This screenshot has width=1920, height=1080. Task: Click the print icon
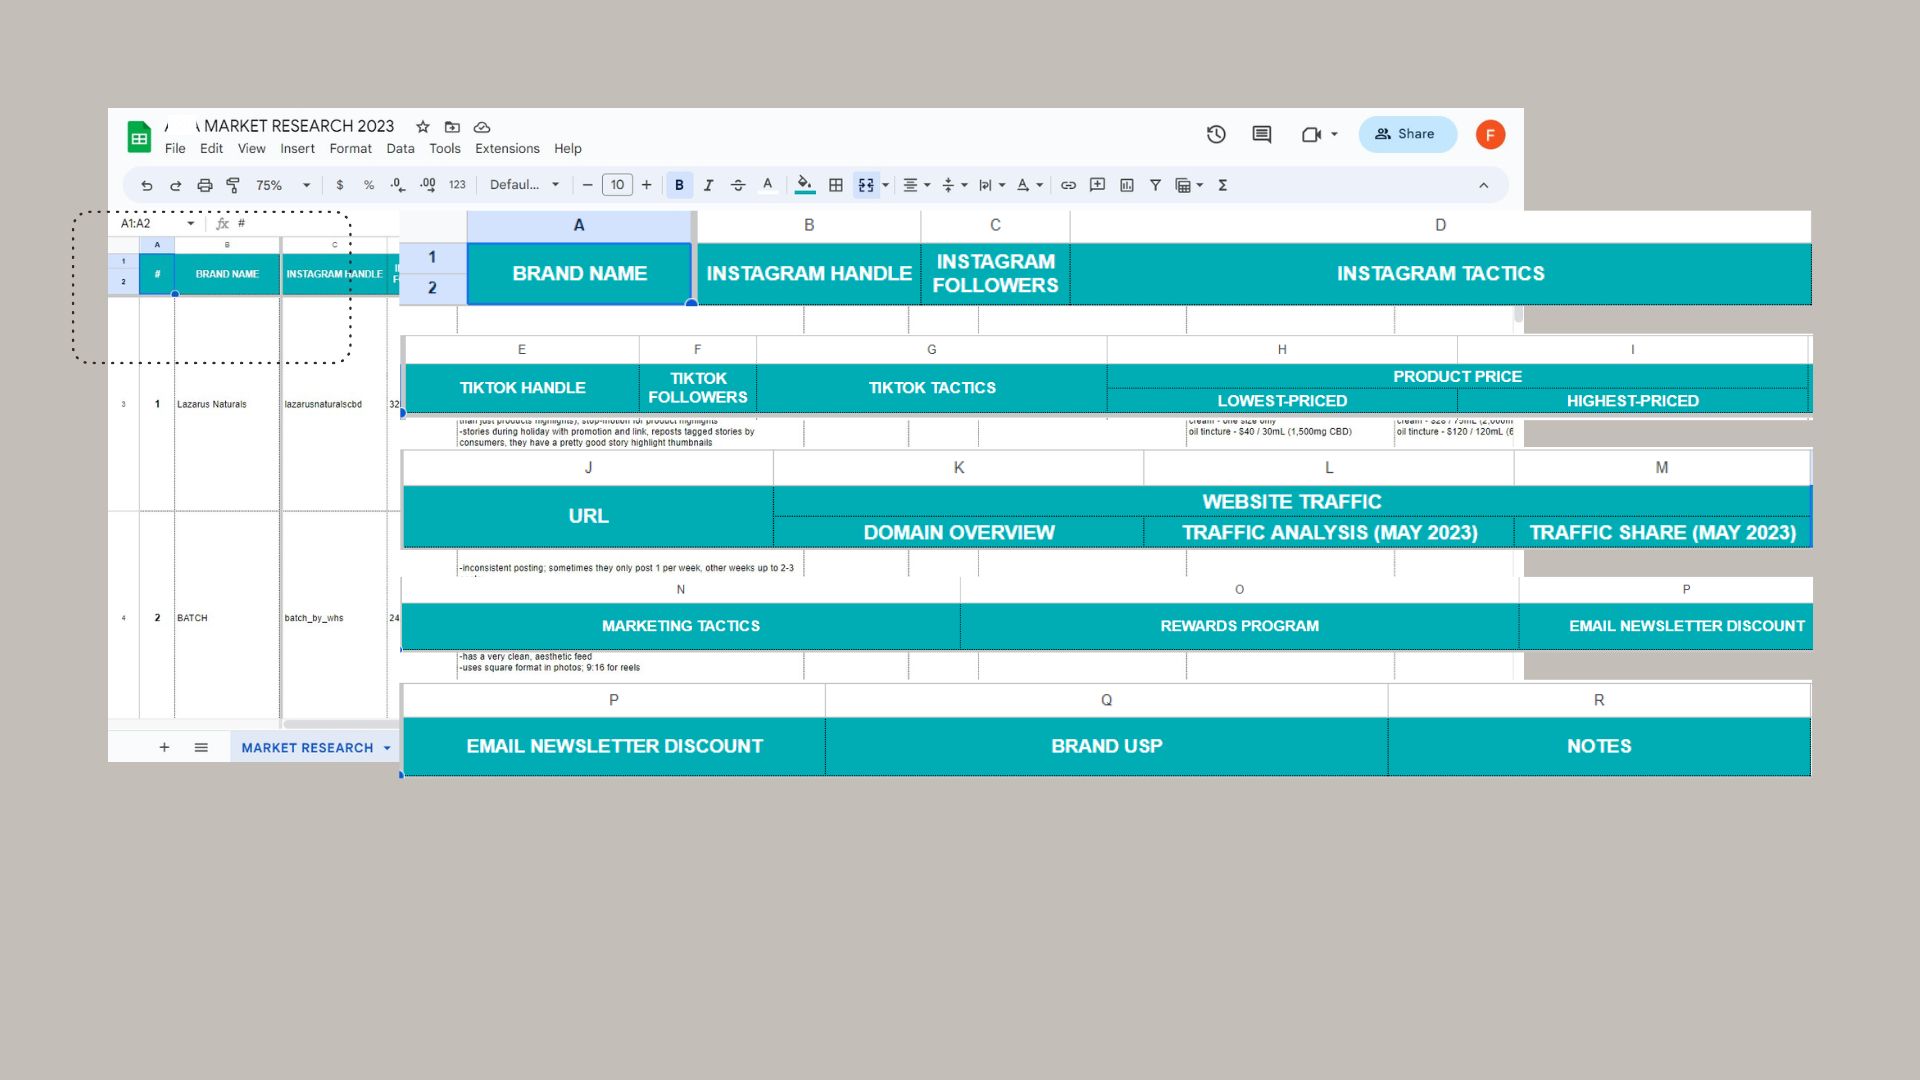(204, 185)
